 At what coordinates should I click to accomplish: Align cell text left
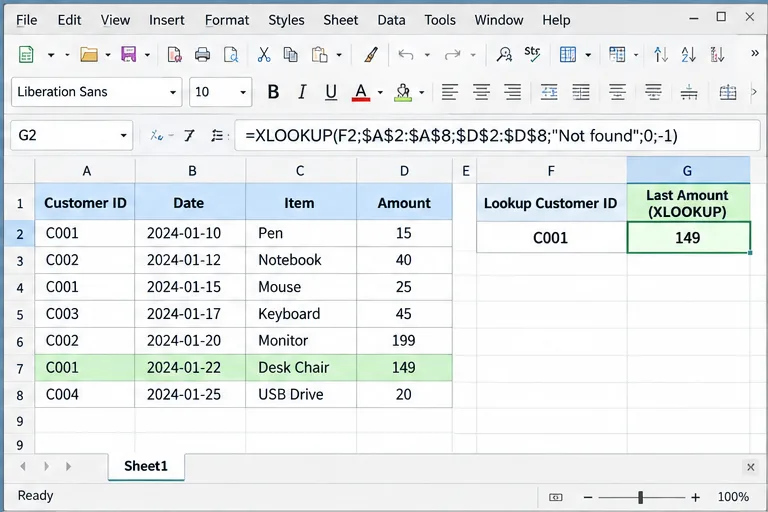coord(450,92)
